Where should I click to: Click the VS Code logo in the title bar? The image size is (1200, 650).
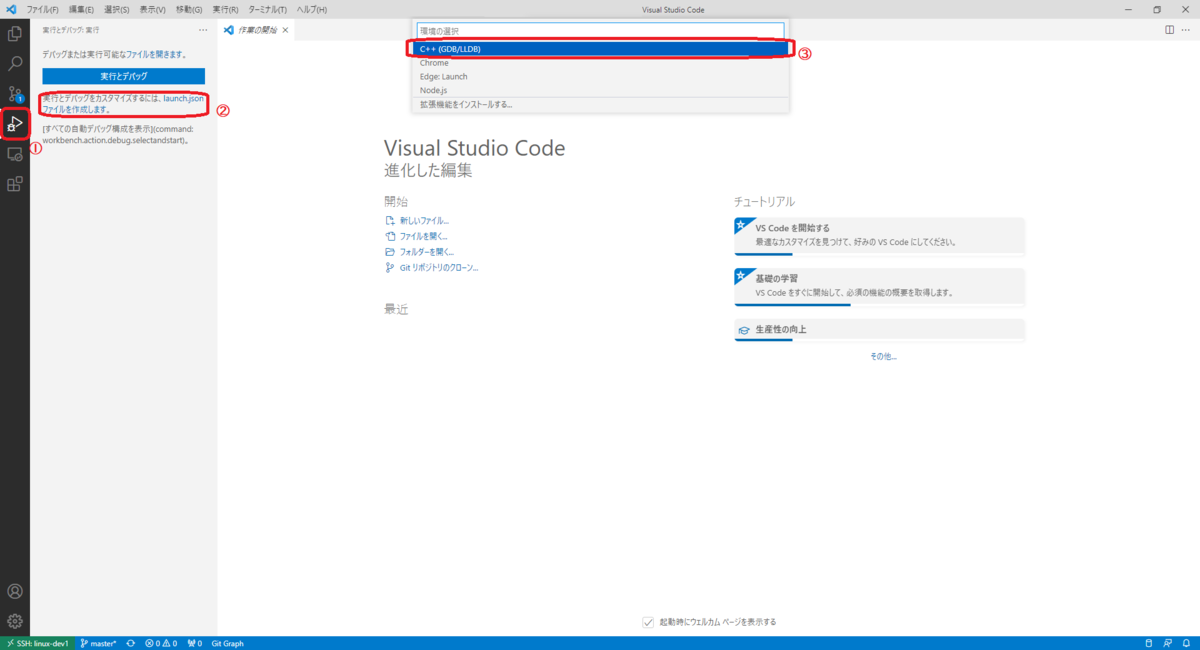click(x=11, y=9)
